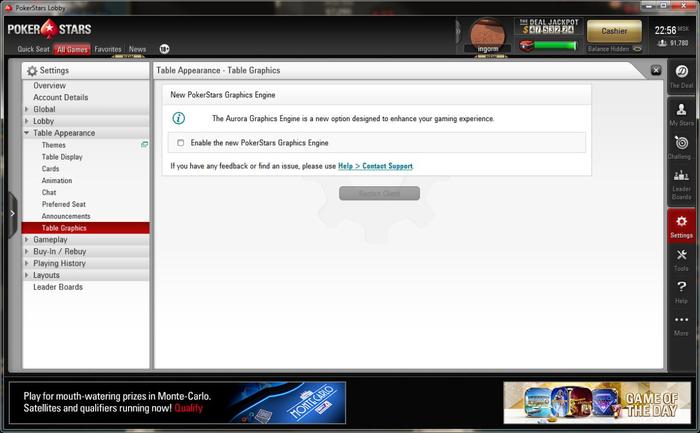Click the Qualify link in Monte-Carlo banner

point(188,408)
